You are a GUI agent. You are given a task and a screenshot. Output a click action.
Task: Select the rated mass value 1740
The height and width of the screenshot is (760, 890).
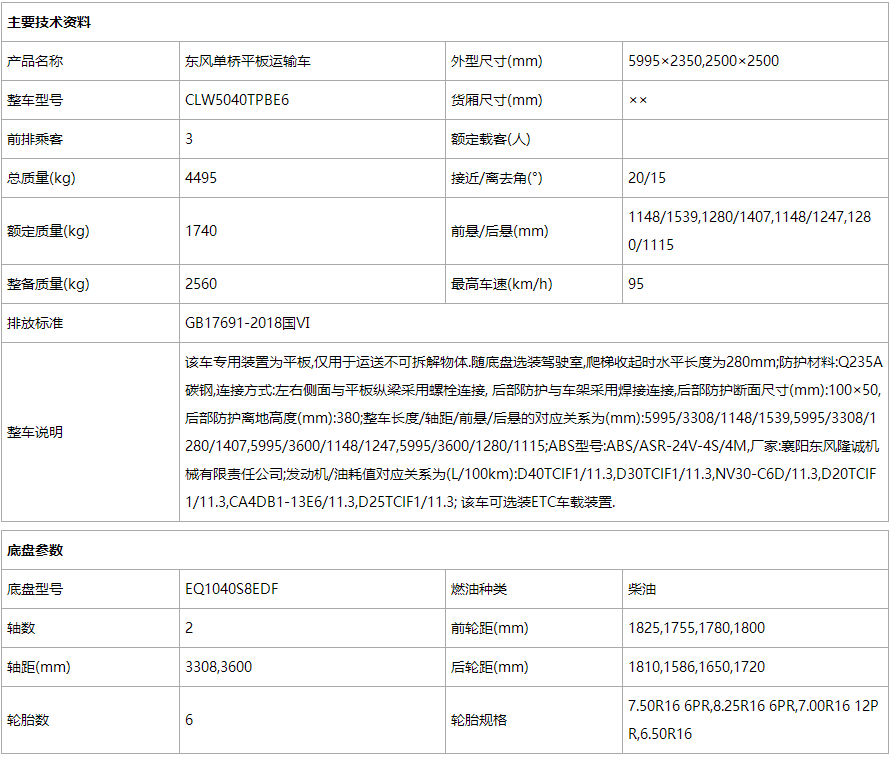tap(201, 231)
